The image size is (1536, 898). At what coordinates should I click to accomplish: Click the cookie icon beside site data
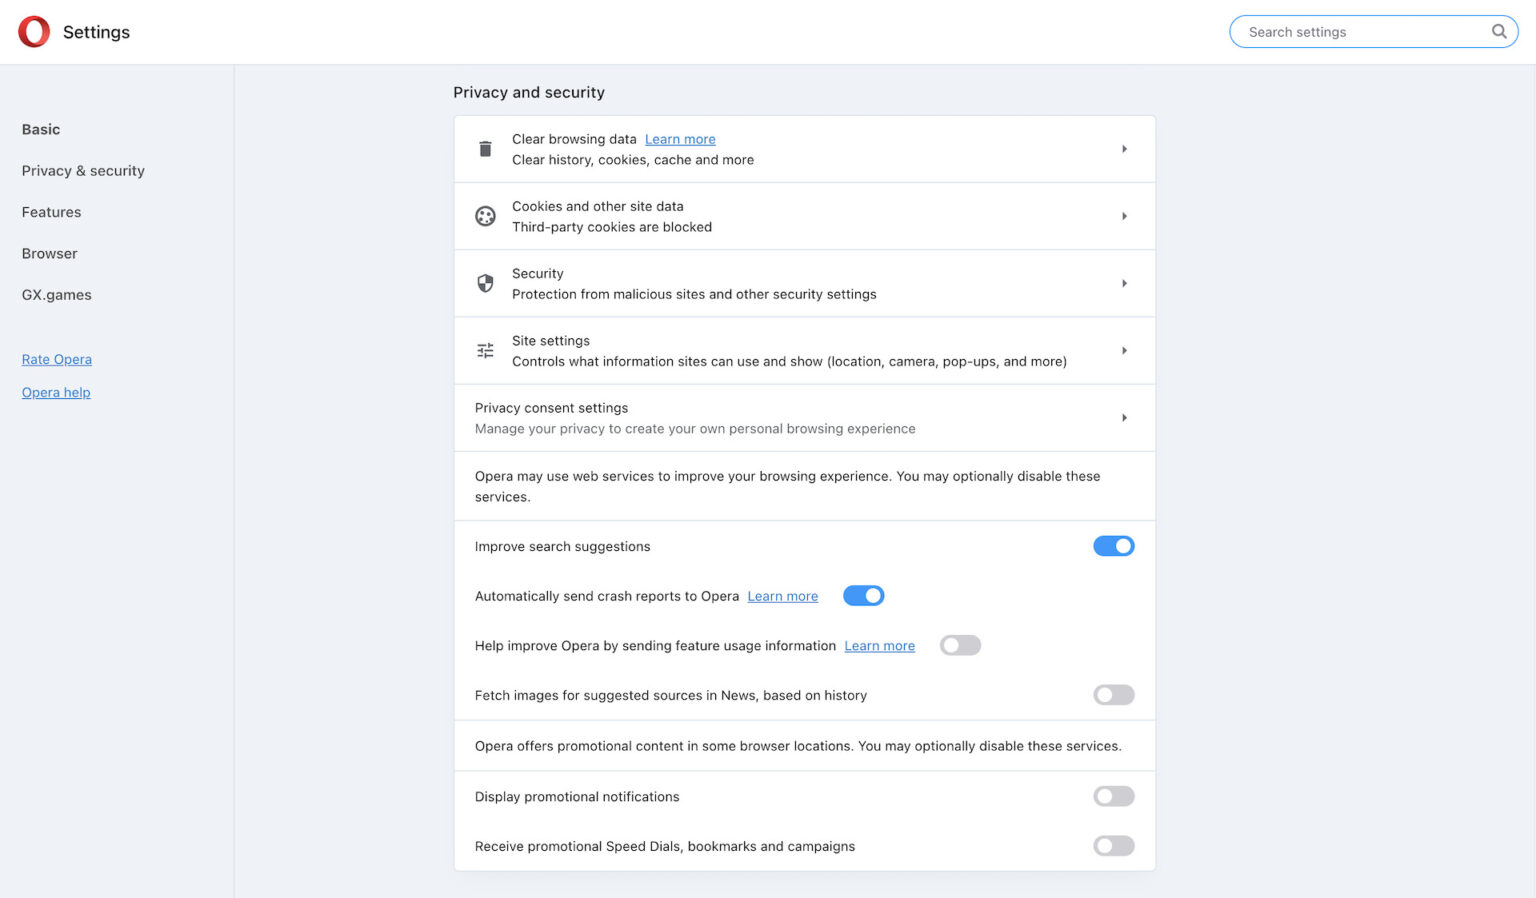click(485, 216)
